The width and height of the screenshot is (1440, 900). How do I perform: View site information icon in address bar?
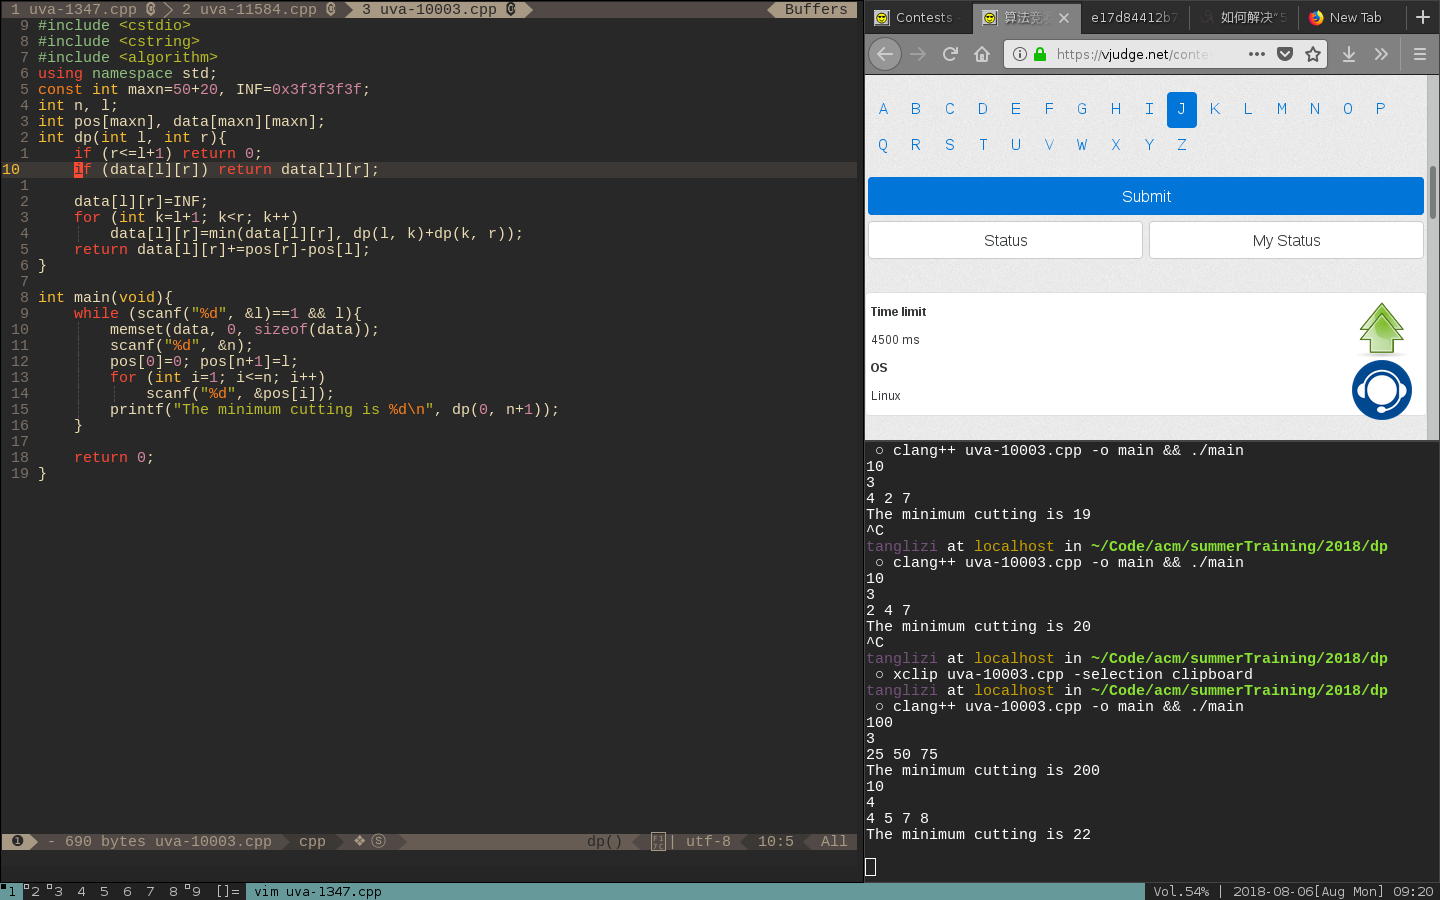point(1019,54)
